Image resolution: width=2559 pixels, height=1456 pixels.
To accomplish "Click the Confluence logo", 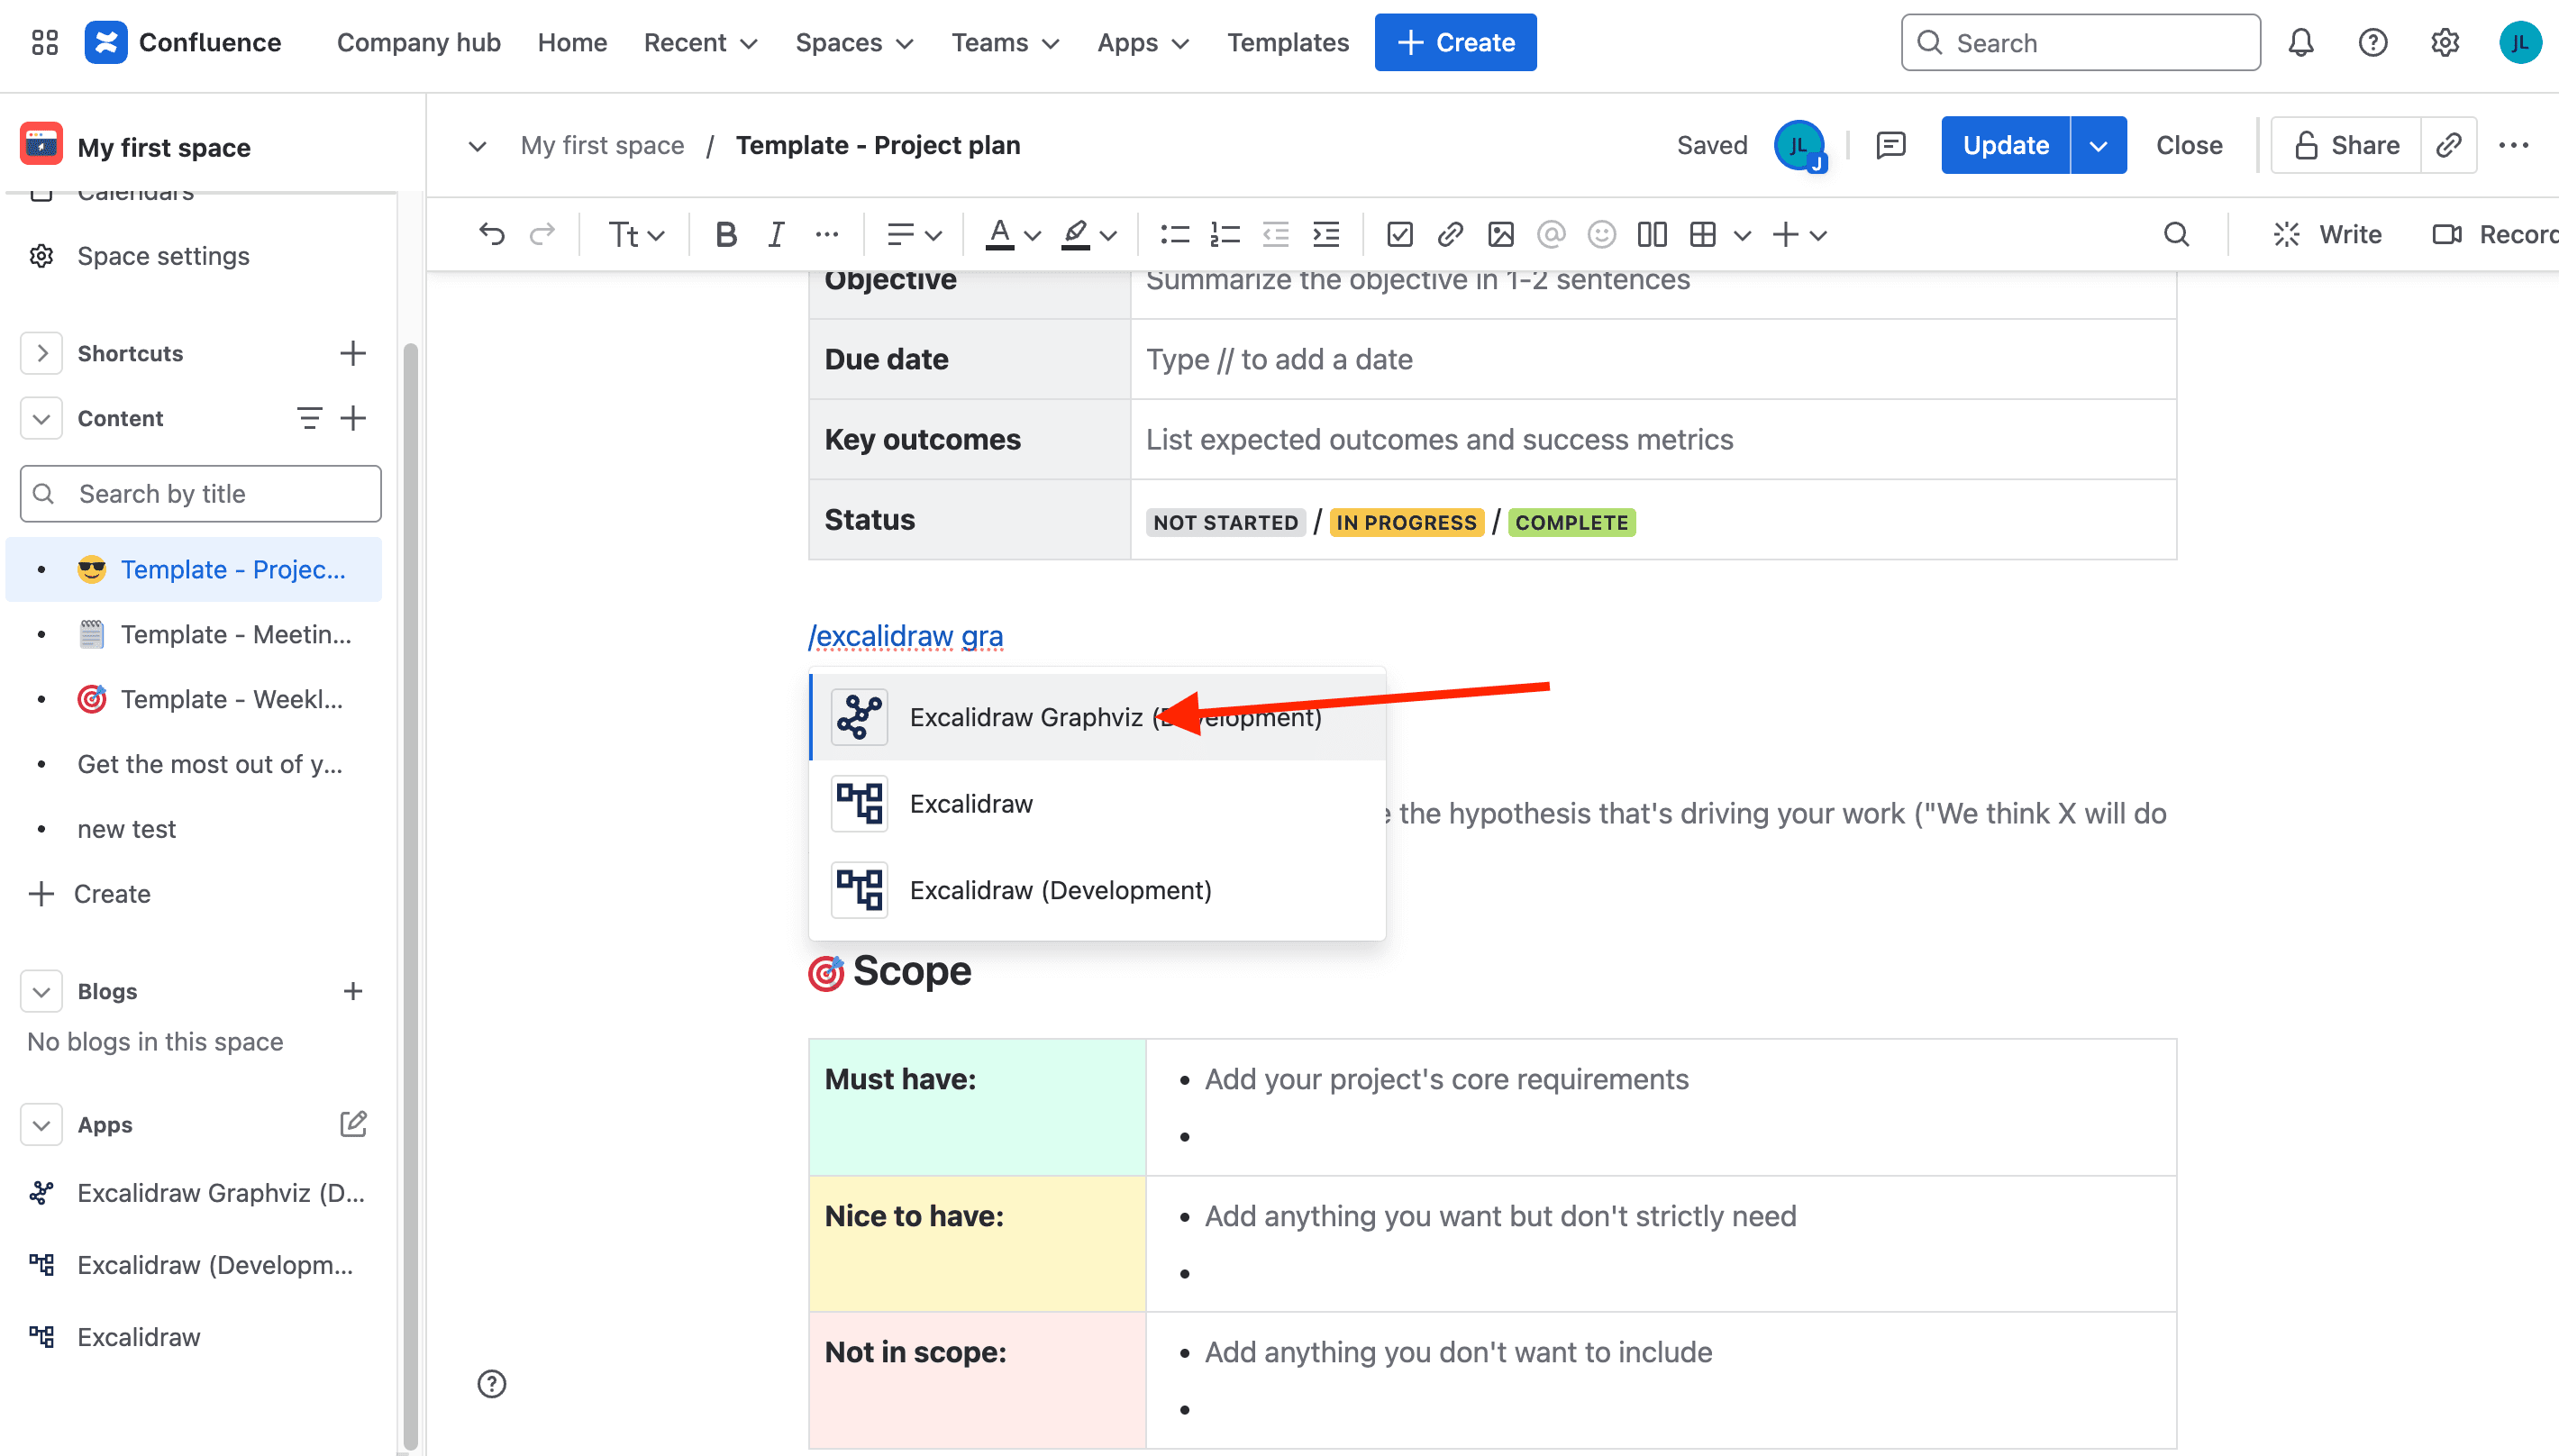I will pyautogui.click(x=183, y=42).
